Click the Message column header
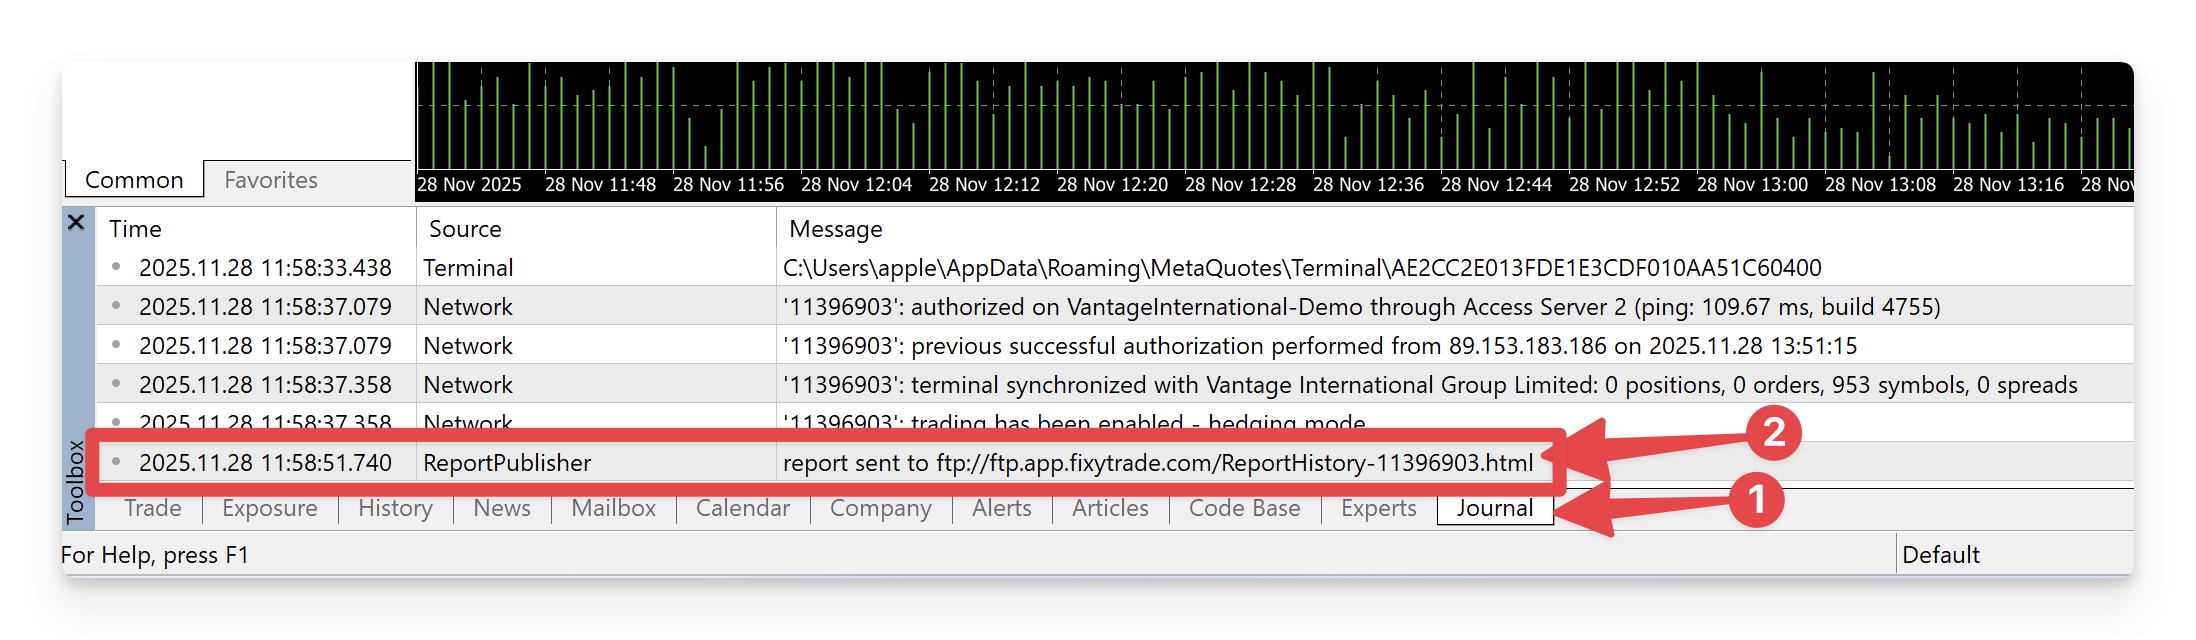Viewport: 2196px width, 640px height. [835, 229]
